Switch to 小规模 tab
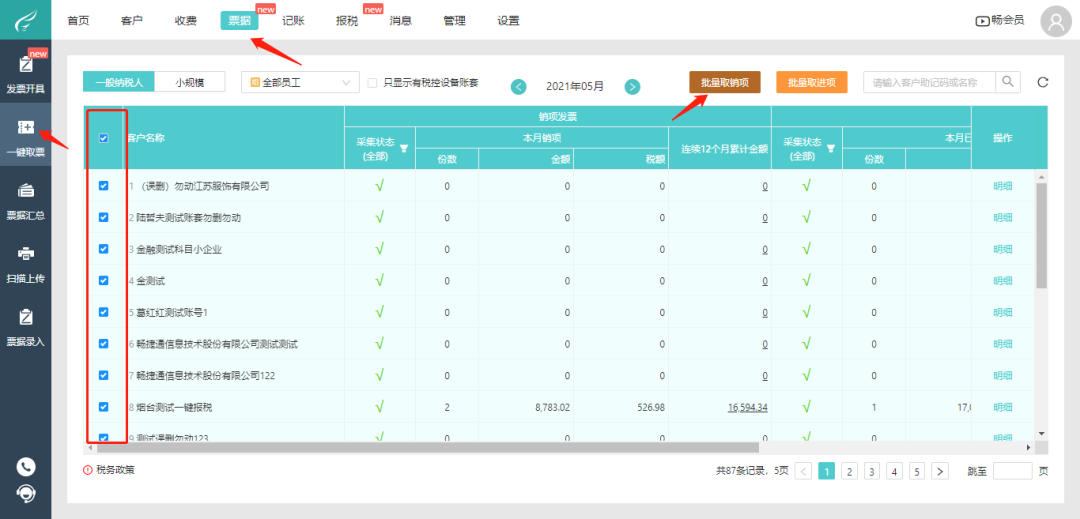 tap(189, 83)
